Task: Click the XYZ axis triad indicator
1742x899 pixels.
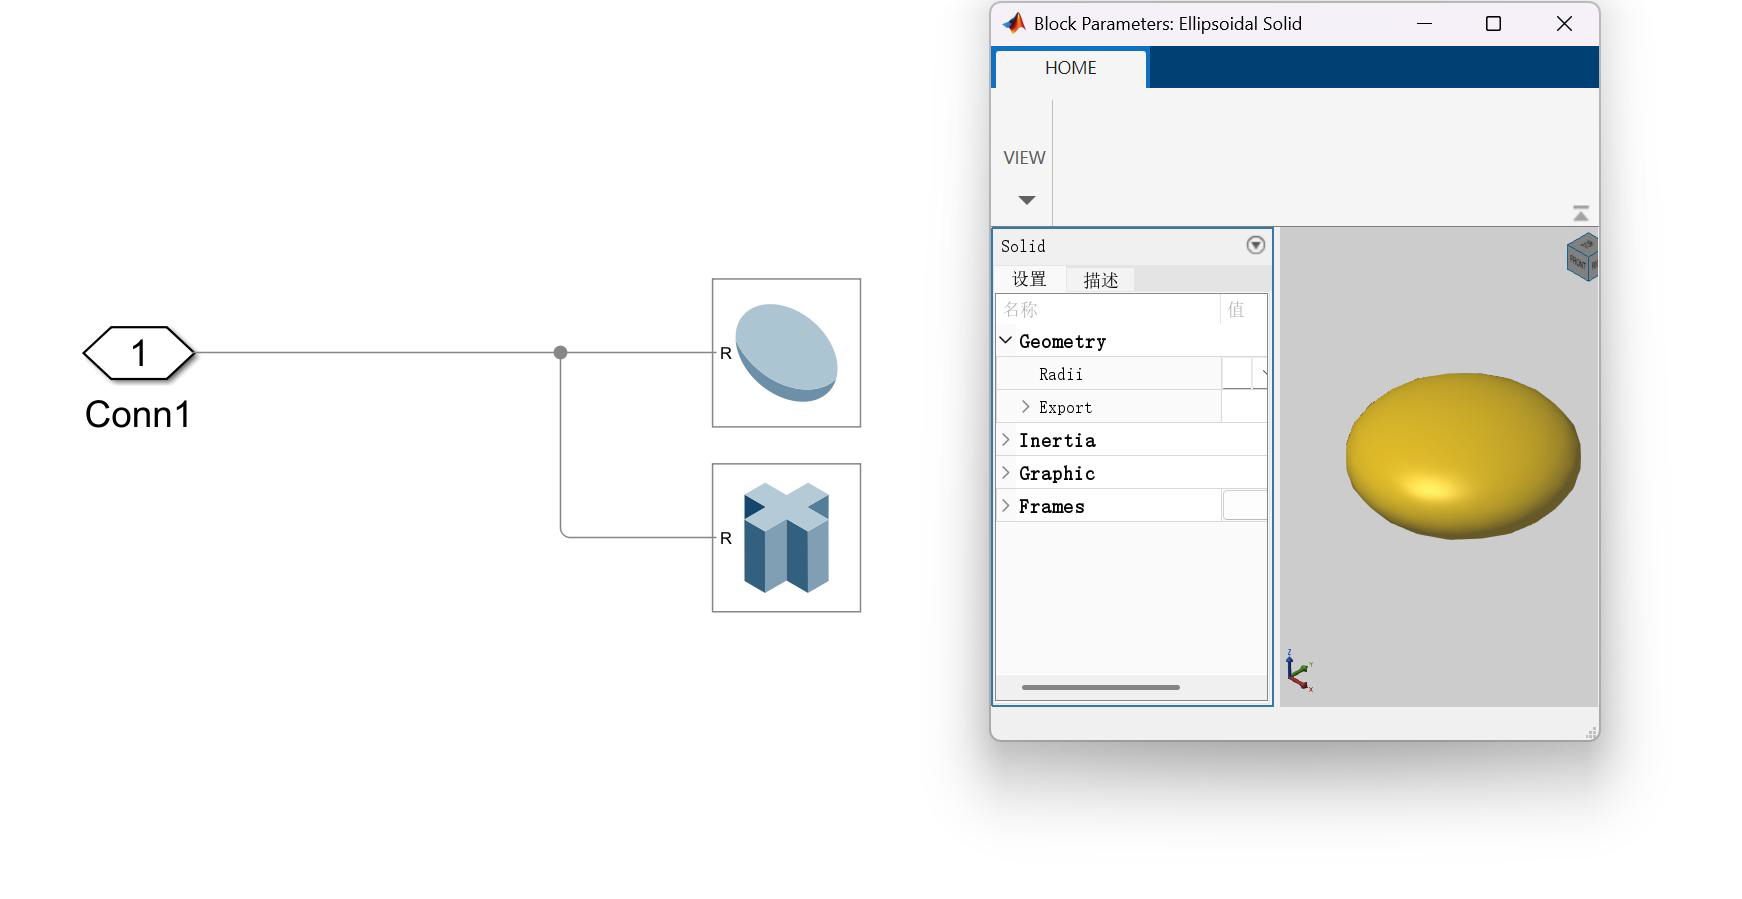Action: tap(1299, 671)
